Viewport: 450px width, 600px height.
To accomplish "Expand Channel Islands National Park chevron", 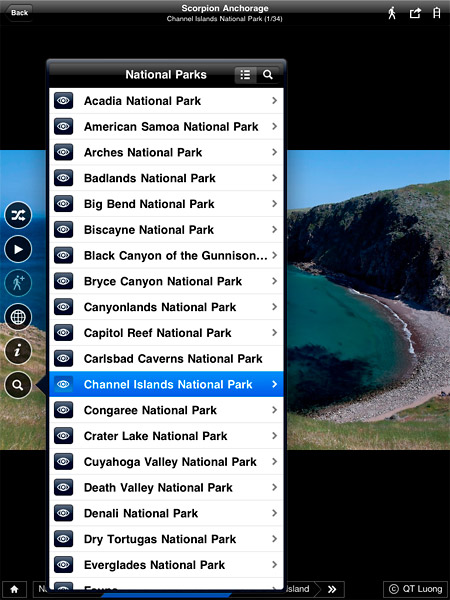I will (274, 384).
